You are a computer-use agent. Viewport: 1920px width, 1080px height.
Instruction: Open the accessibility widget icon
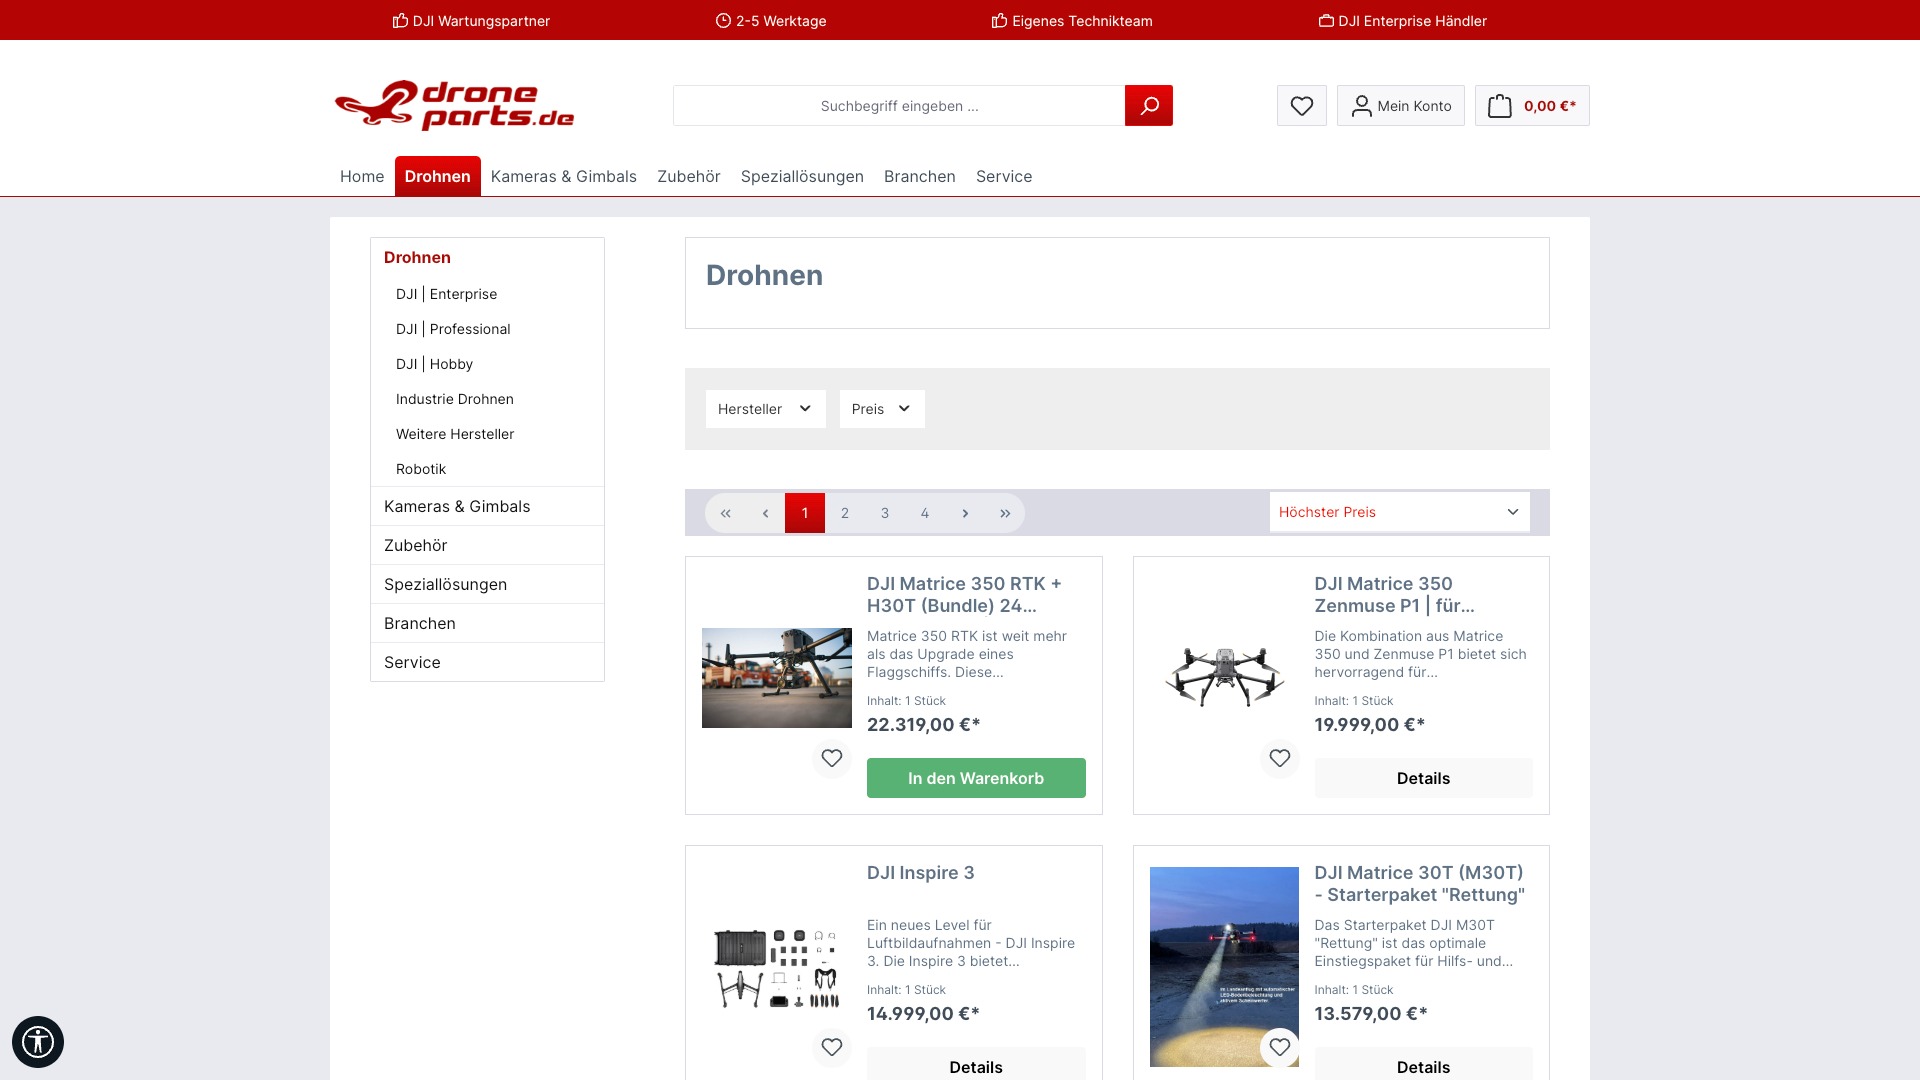(x=38, y=1041)
